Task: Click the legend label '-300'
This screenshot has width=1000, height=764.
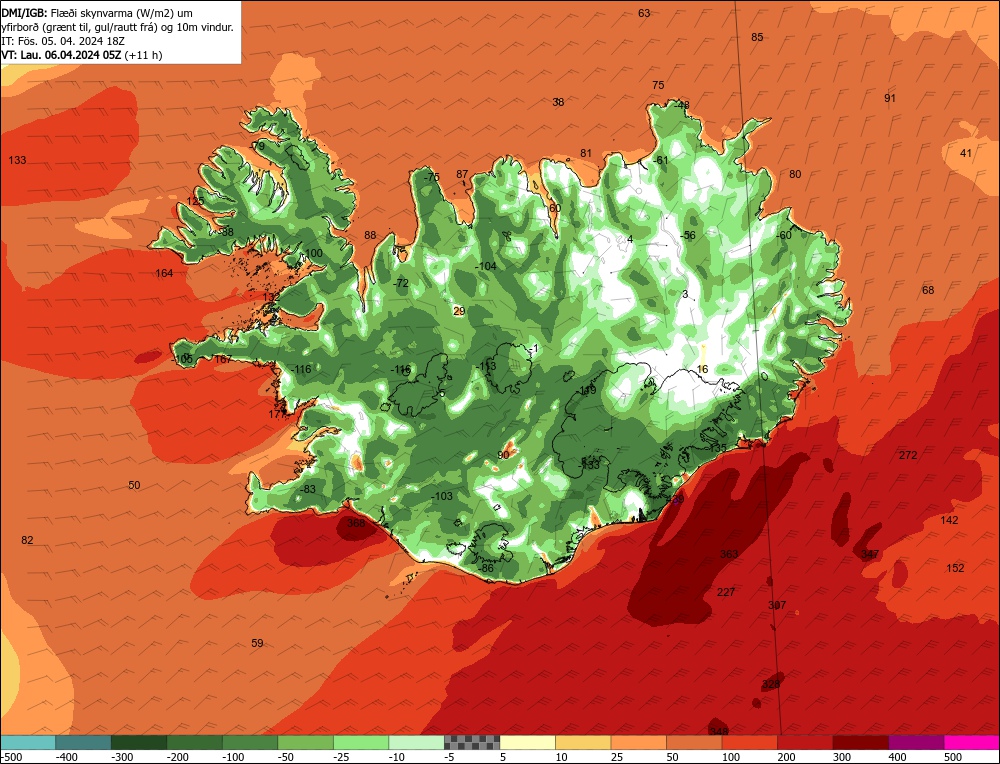Action: click(x=122, y=757)
